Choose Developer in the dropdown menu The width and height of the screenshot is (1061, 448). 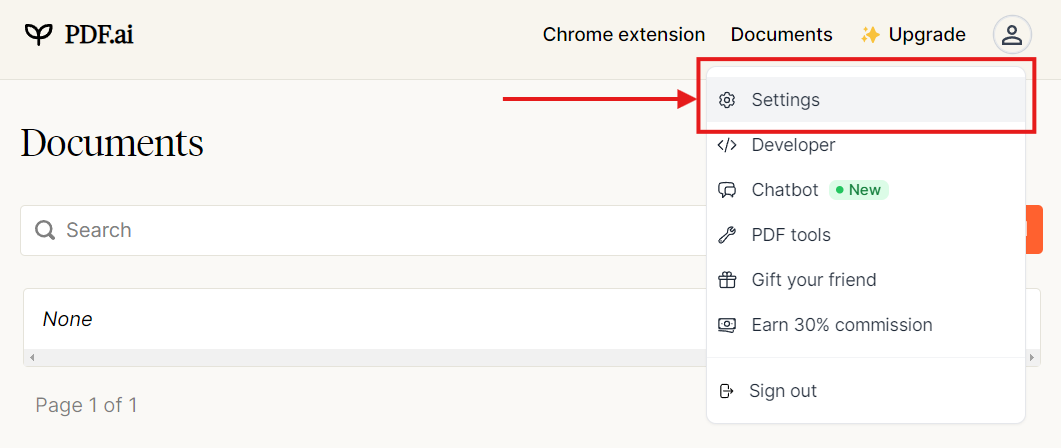pos(793,145)
